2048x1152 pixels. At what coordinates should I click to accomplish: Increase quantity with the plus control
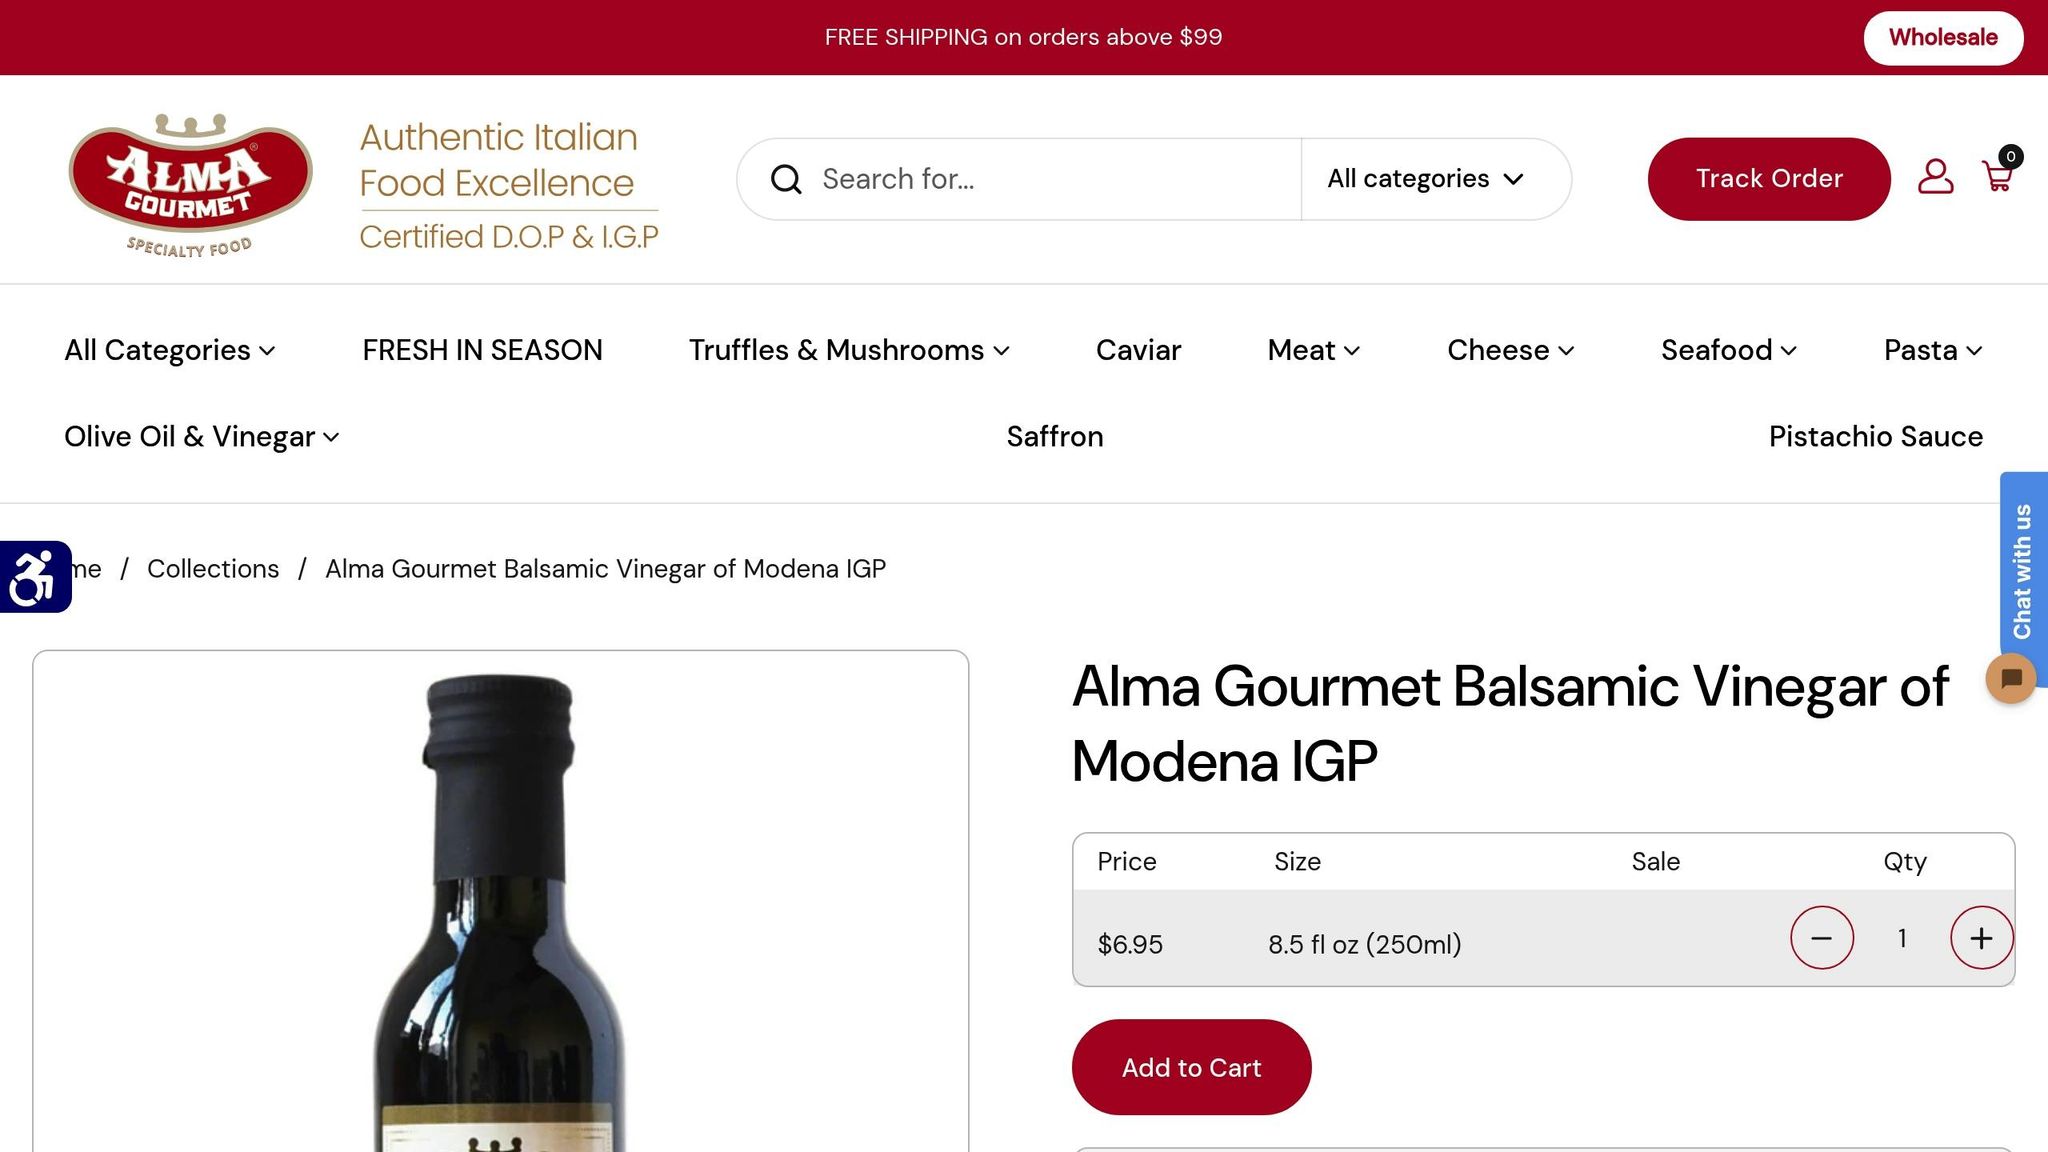(1981, 938)
